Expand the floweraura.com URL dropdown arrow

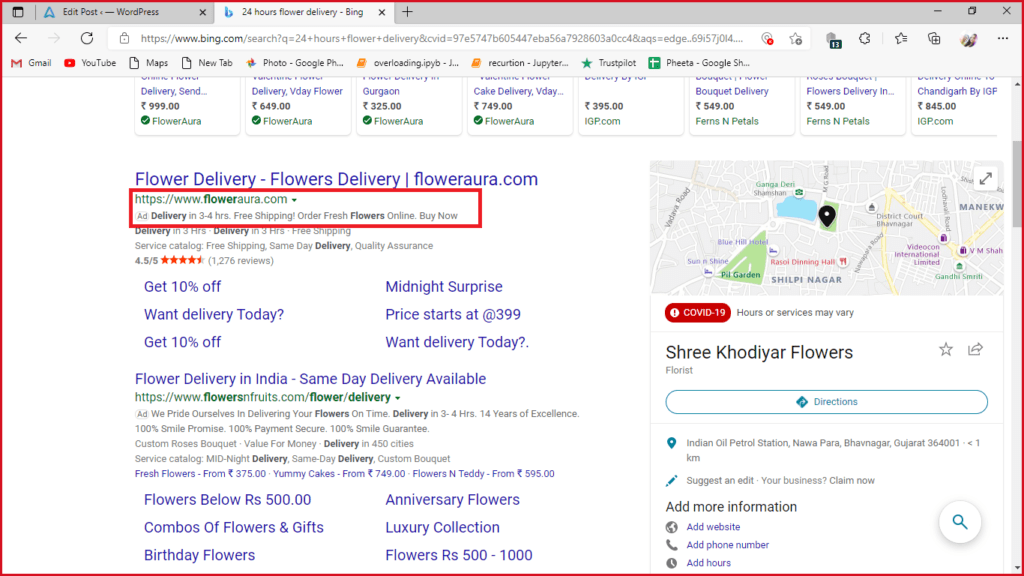pos(294,200)
